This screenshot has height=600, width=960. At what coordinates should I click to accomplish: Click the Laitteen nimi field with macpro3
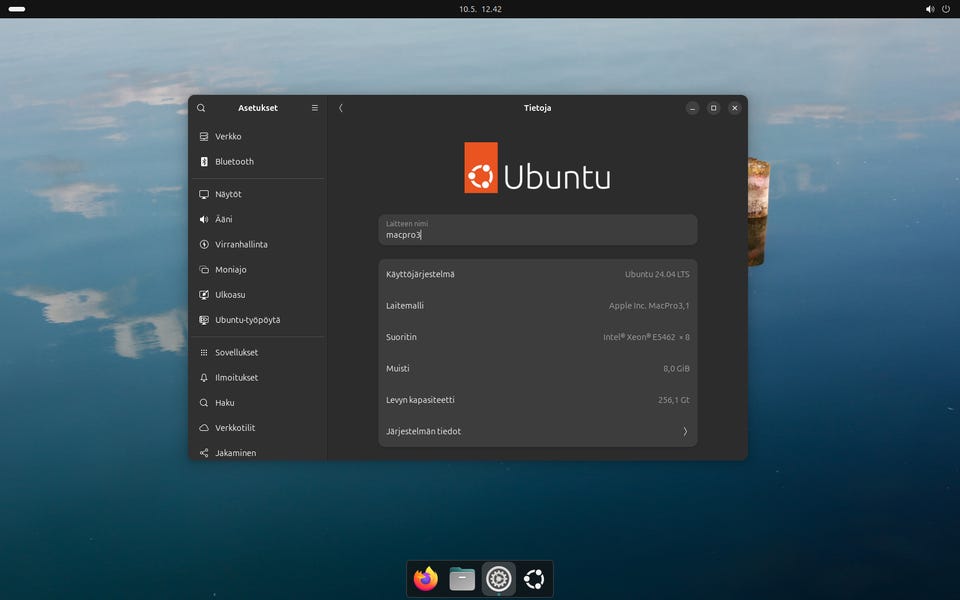[538, 230]
